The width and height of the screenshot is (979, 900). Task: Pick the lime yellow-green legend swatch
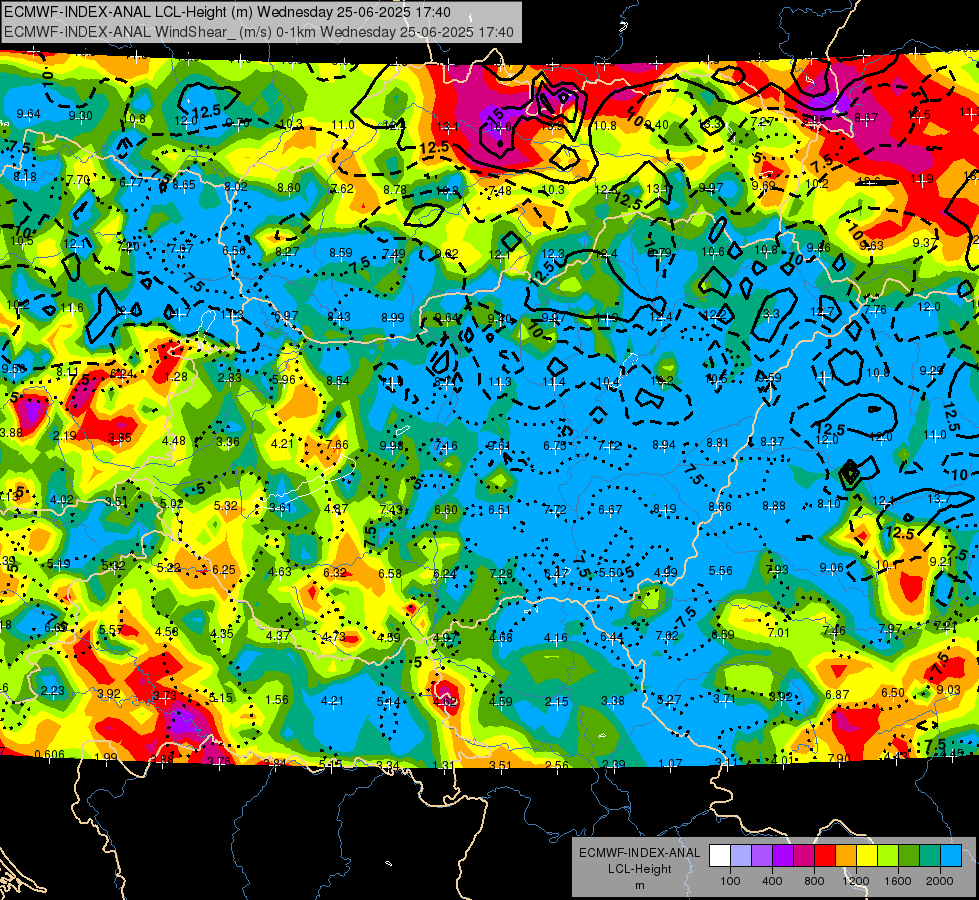point(888,856)
